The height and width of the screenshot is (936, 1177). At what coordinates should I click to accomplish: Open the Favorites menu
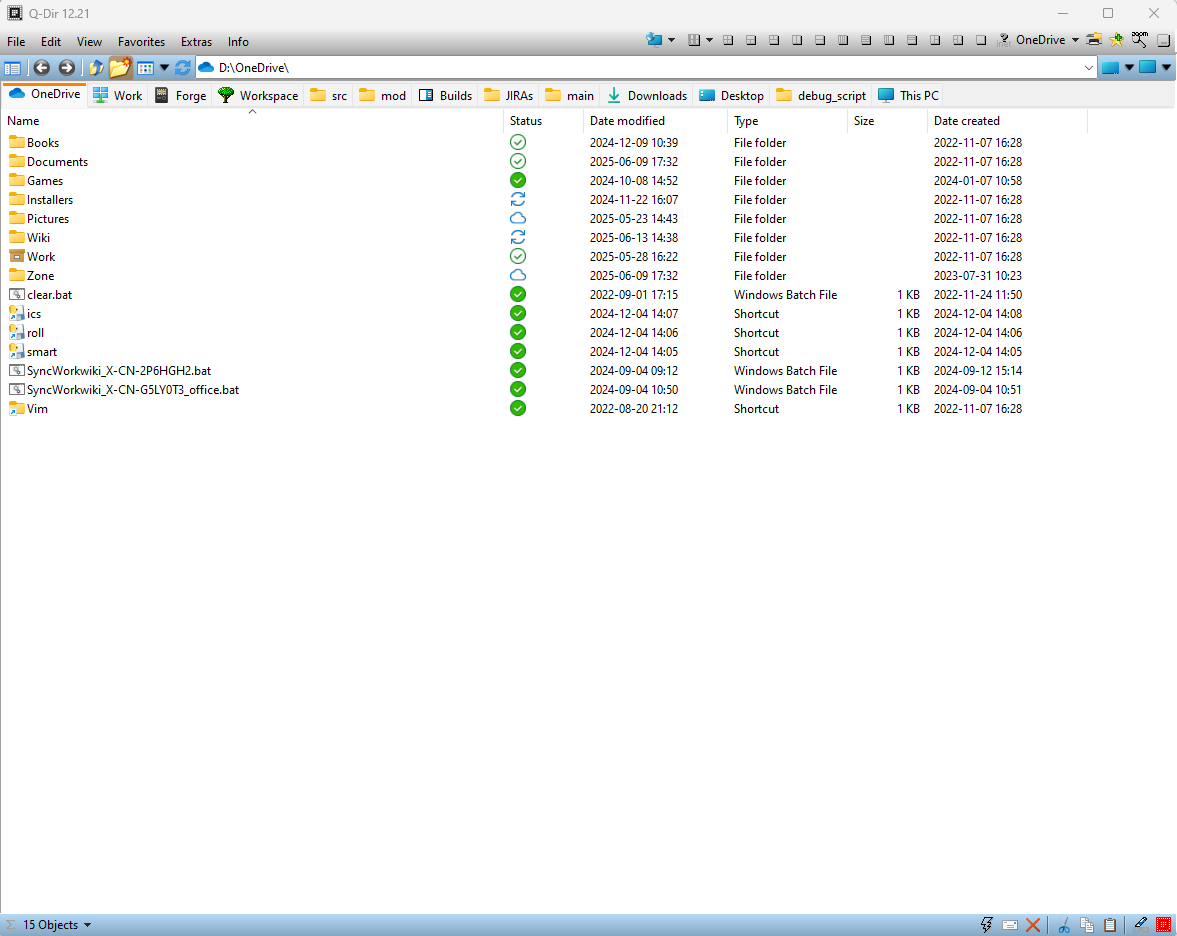pyautogui.click(x=141, y=42)
